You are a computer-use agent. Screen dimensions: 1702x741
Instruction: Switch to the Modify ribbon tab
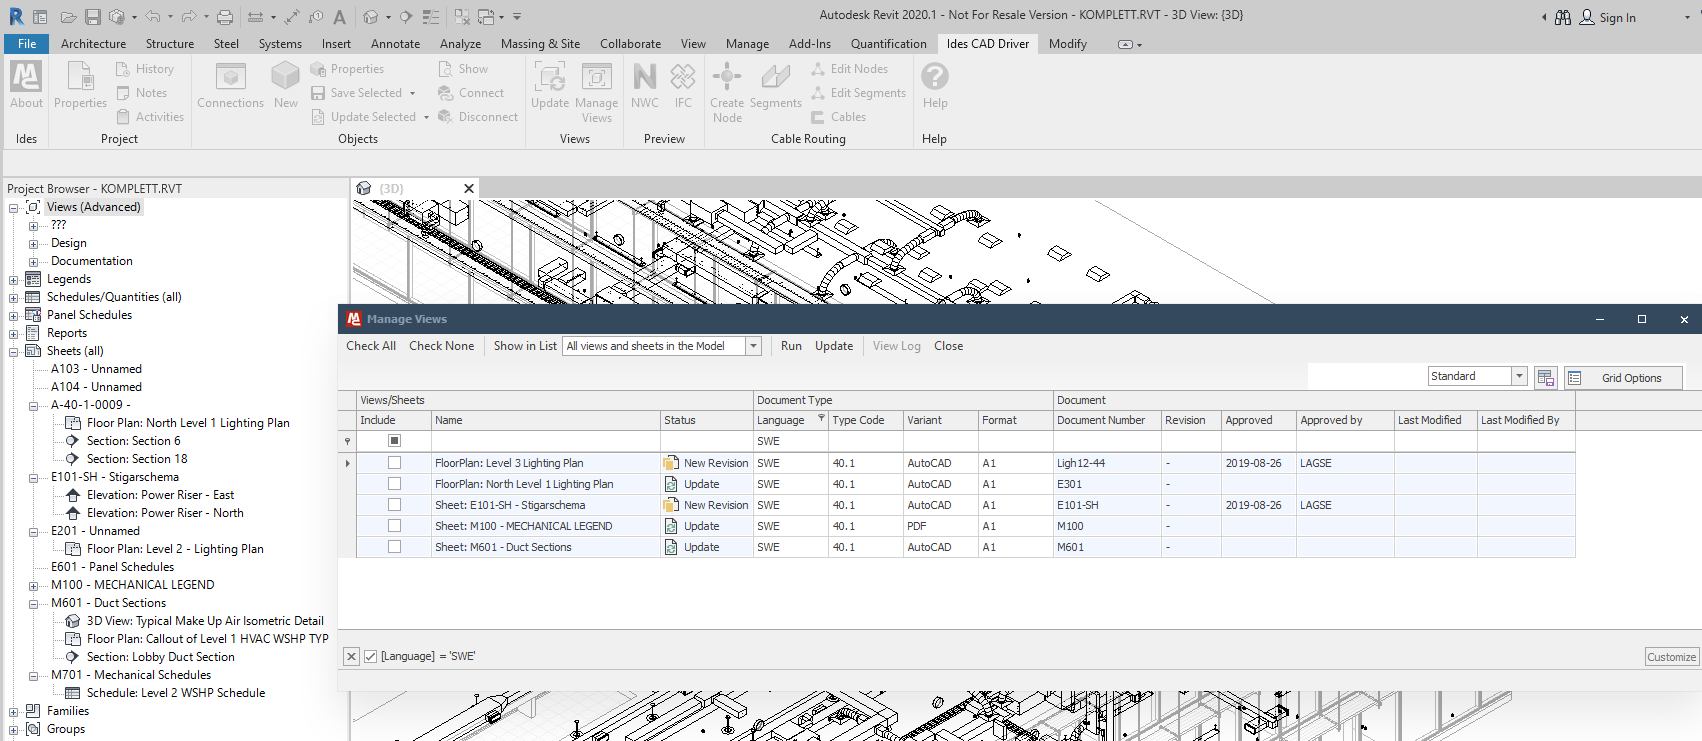[x=1067, y=44]
